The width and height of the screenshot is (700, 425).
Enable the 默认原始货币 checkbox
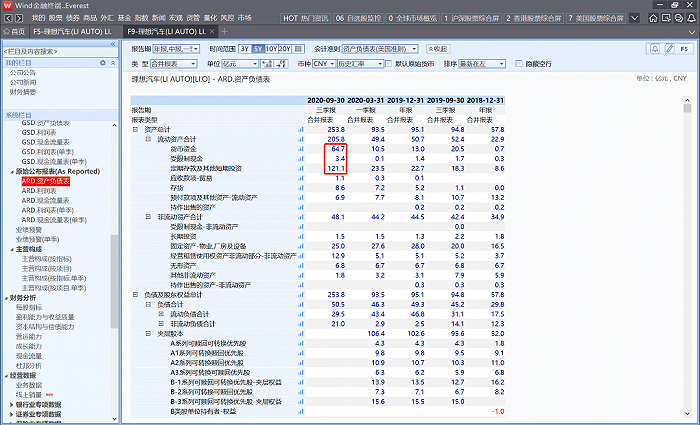tap(389, 64)
